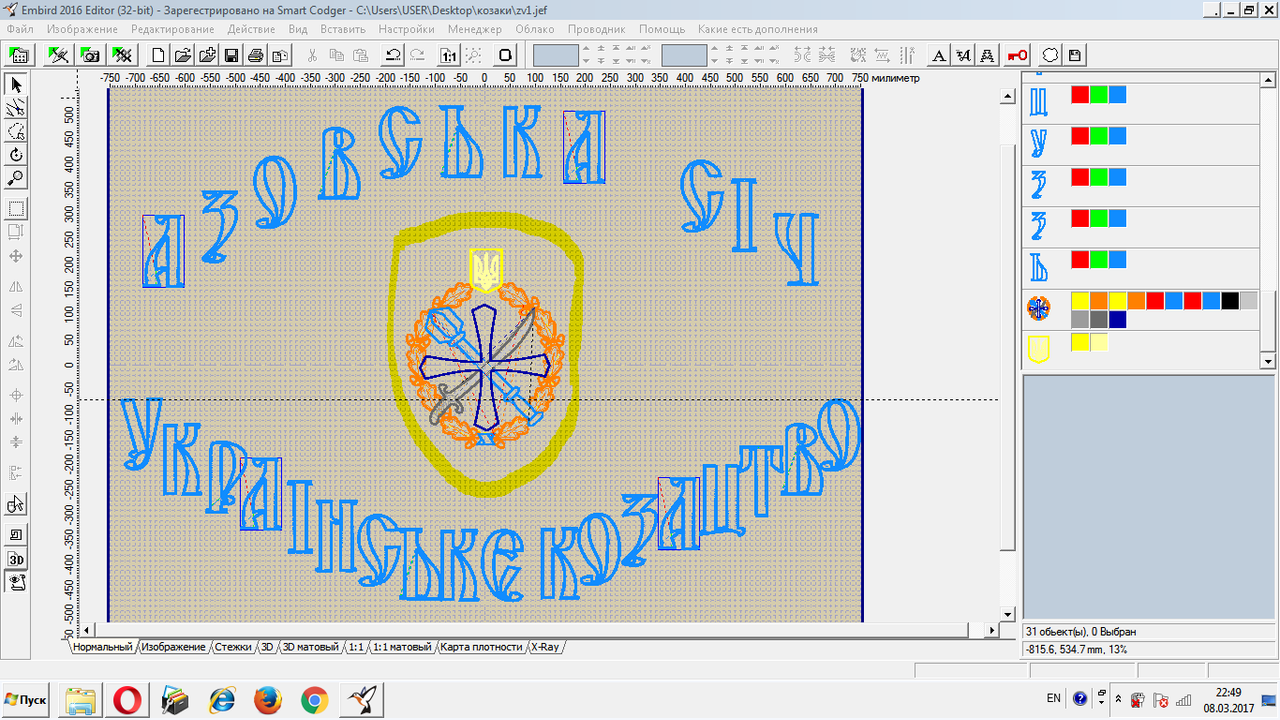Click the letter A text tool icon

(940, 55)
